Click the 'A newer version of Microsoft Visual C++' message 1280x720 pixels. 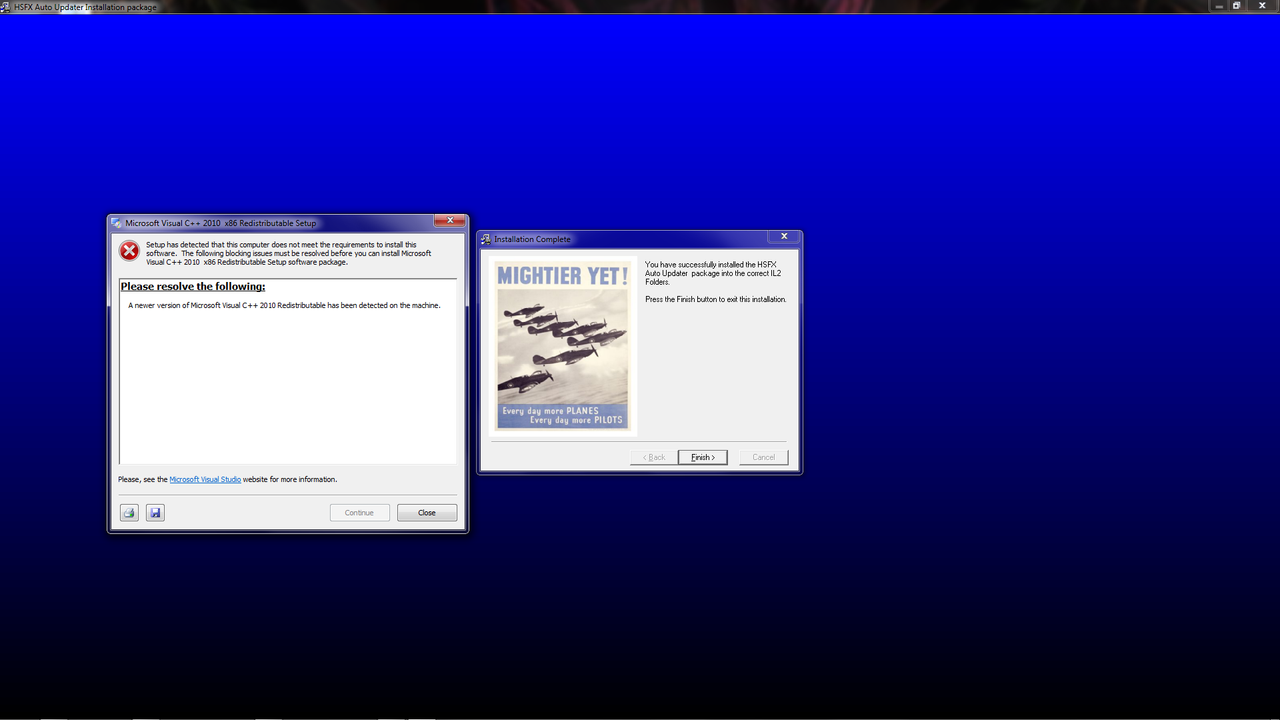[x=284, y=305]
